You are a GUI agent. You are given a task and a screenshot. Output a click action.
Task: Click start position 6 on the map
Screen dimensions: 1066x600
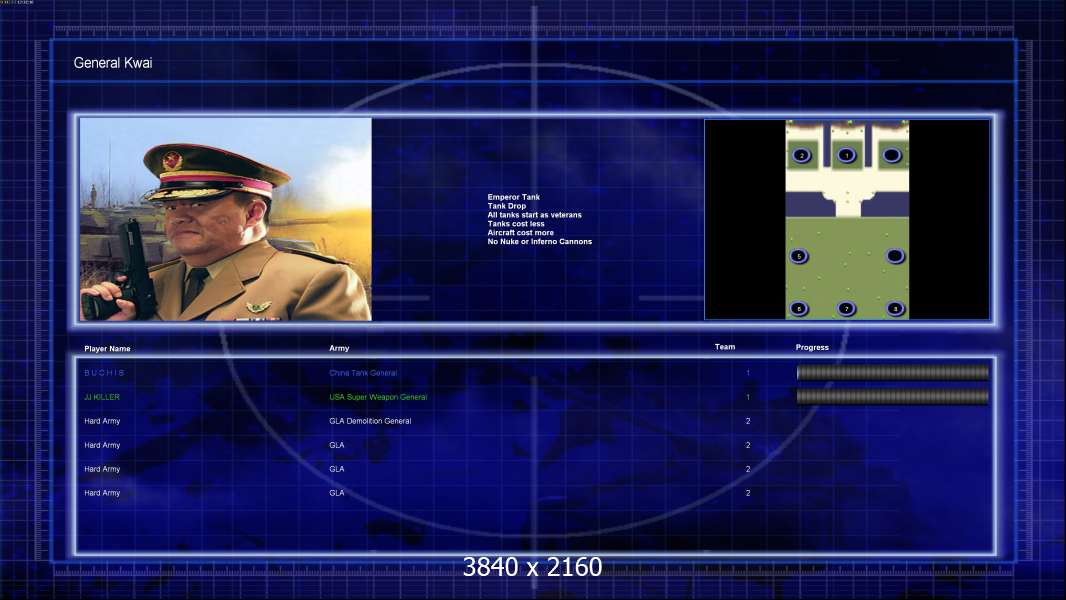(799, 308)
